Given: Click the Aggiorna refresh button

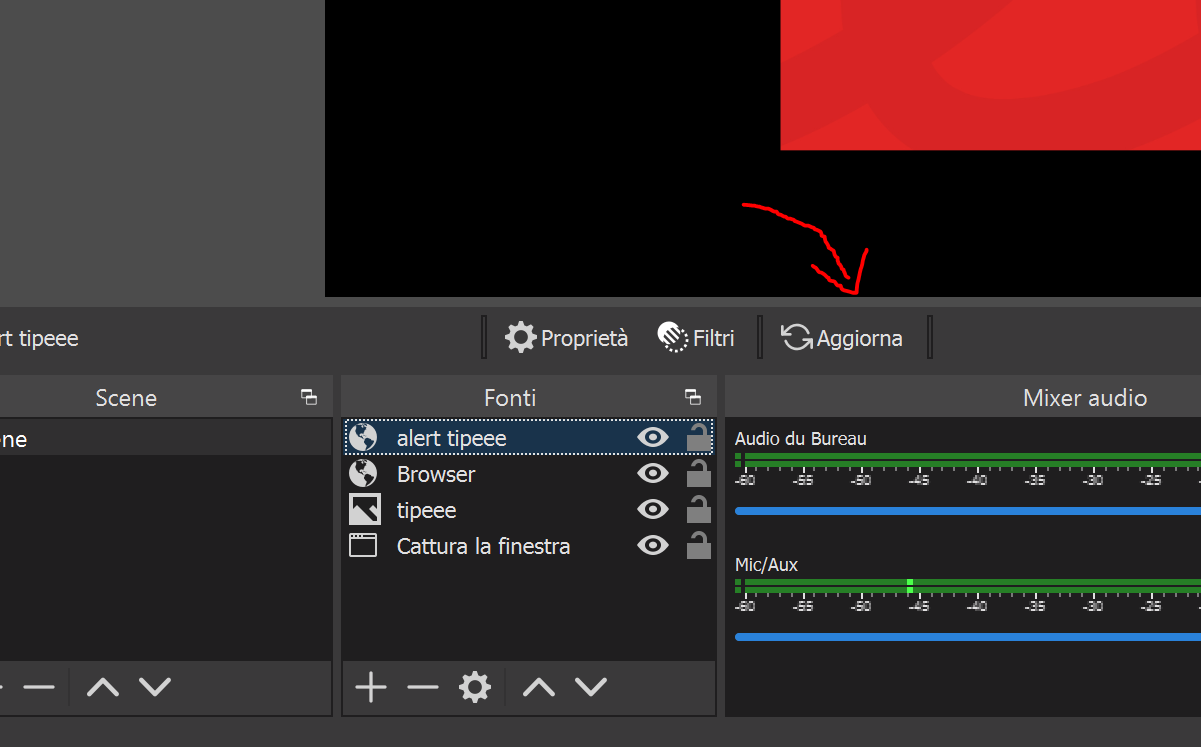Looking at the screenshot, I should [x=842, y=338].
